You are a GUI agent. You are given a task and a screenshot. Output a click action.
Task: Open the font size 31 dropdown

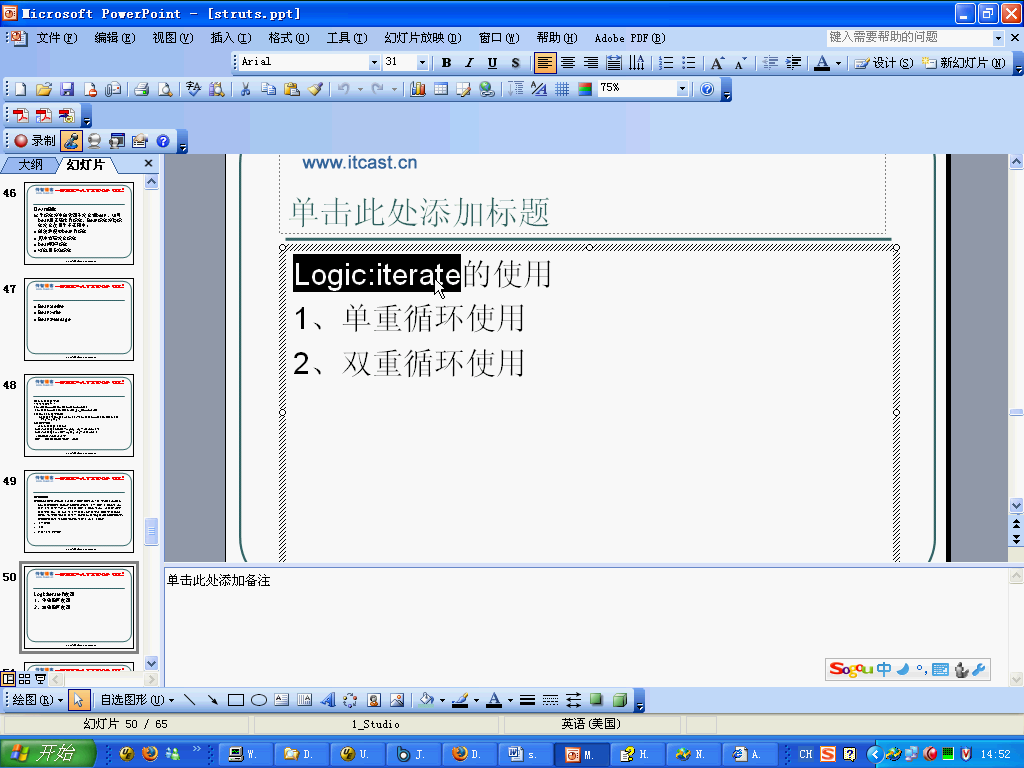tap(423, 62)
